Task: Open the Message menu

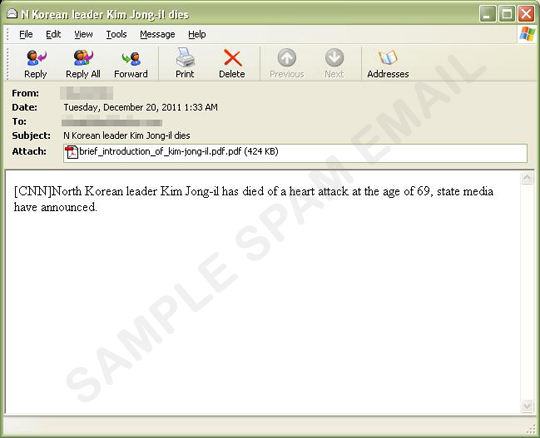Action: point(157,34)
